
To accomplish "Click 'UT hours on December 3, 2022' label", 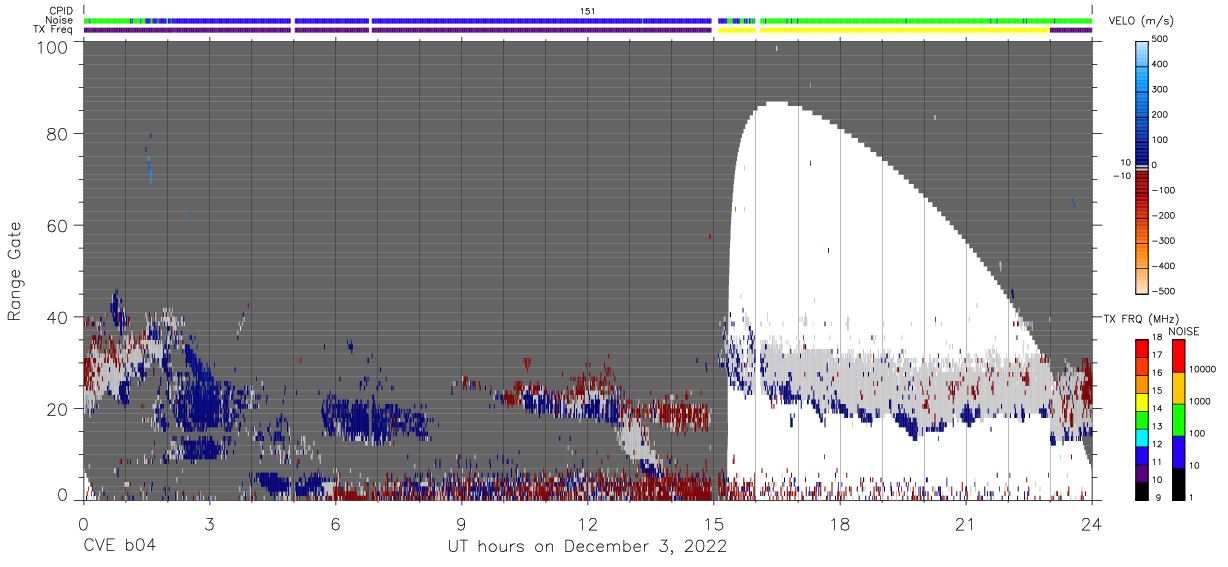I will click(586, 546).
